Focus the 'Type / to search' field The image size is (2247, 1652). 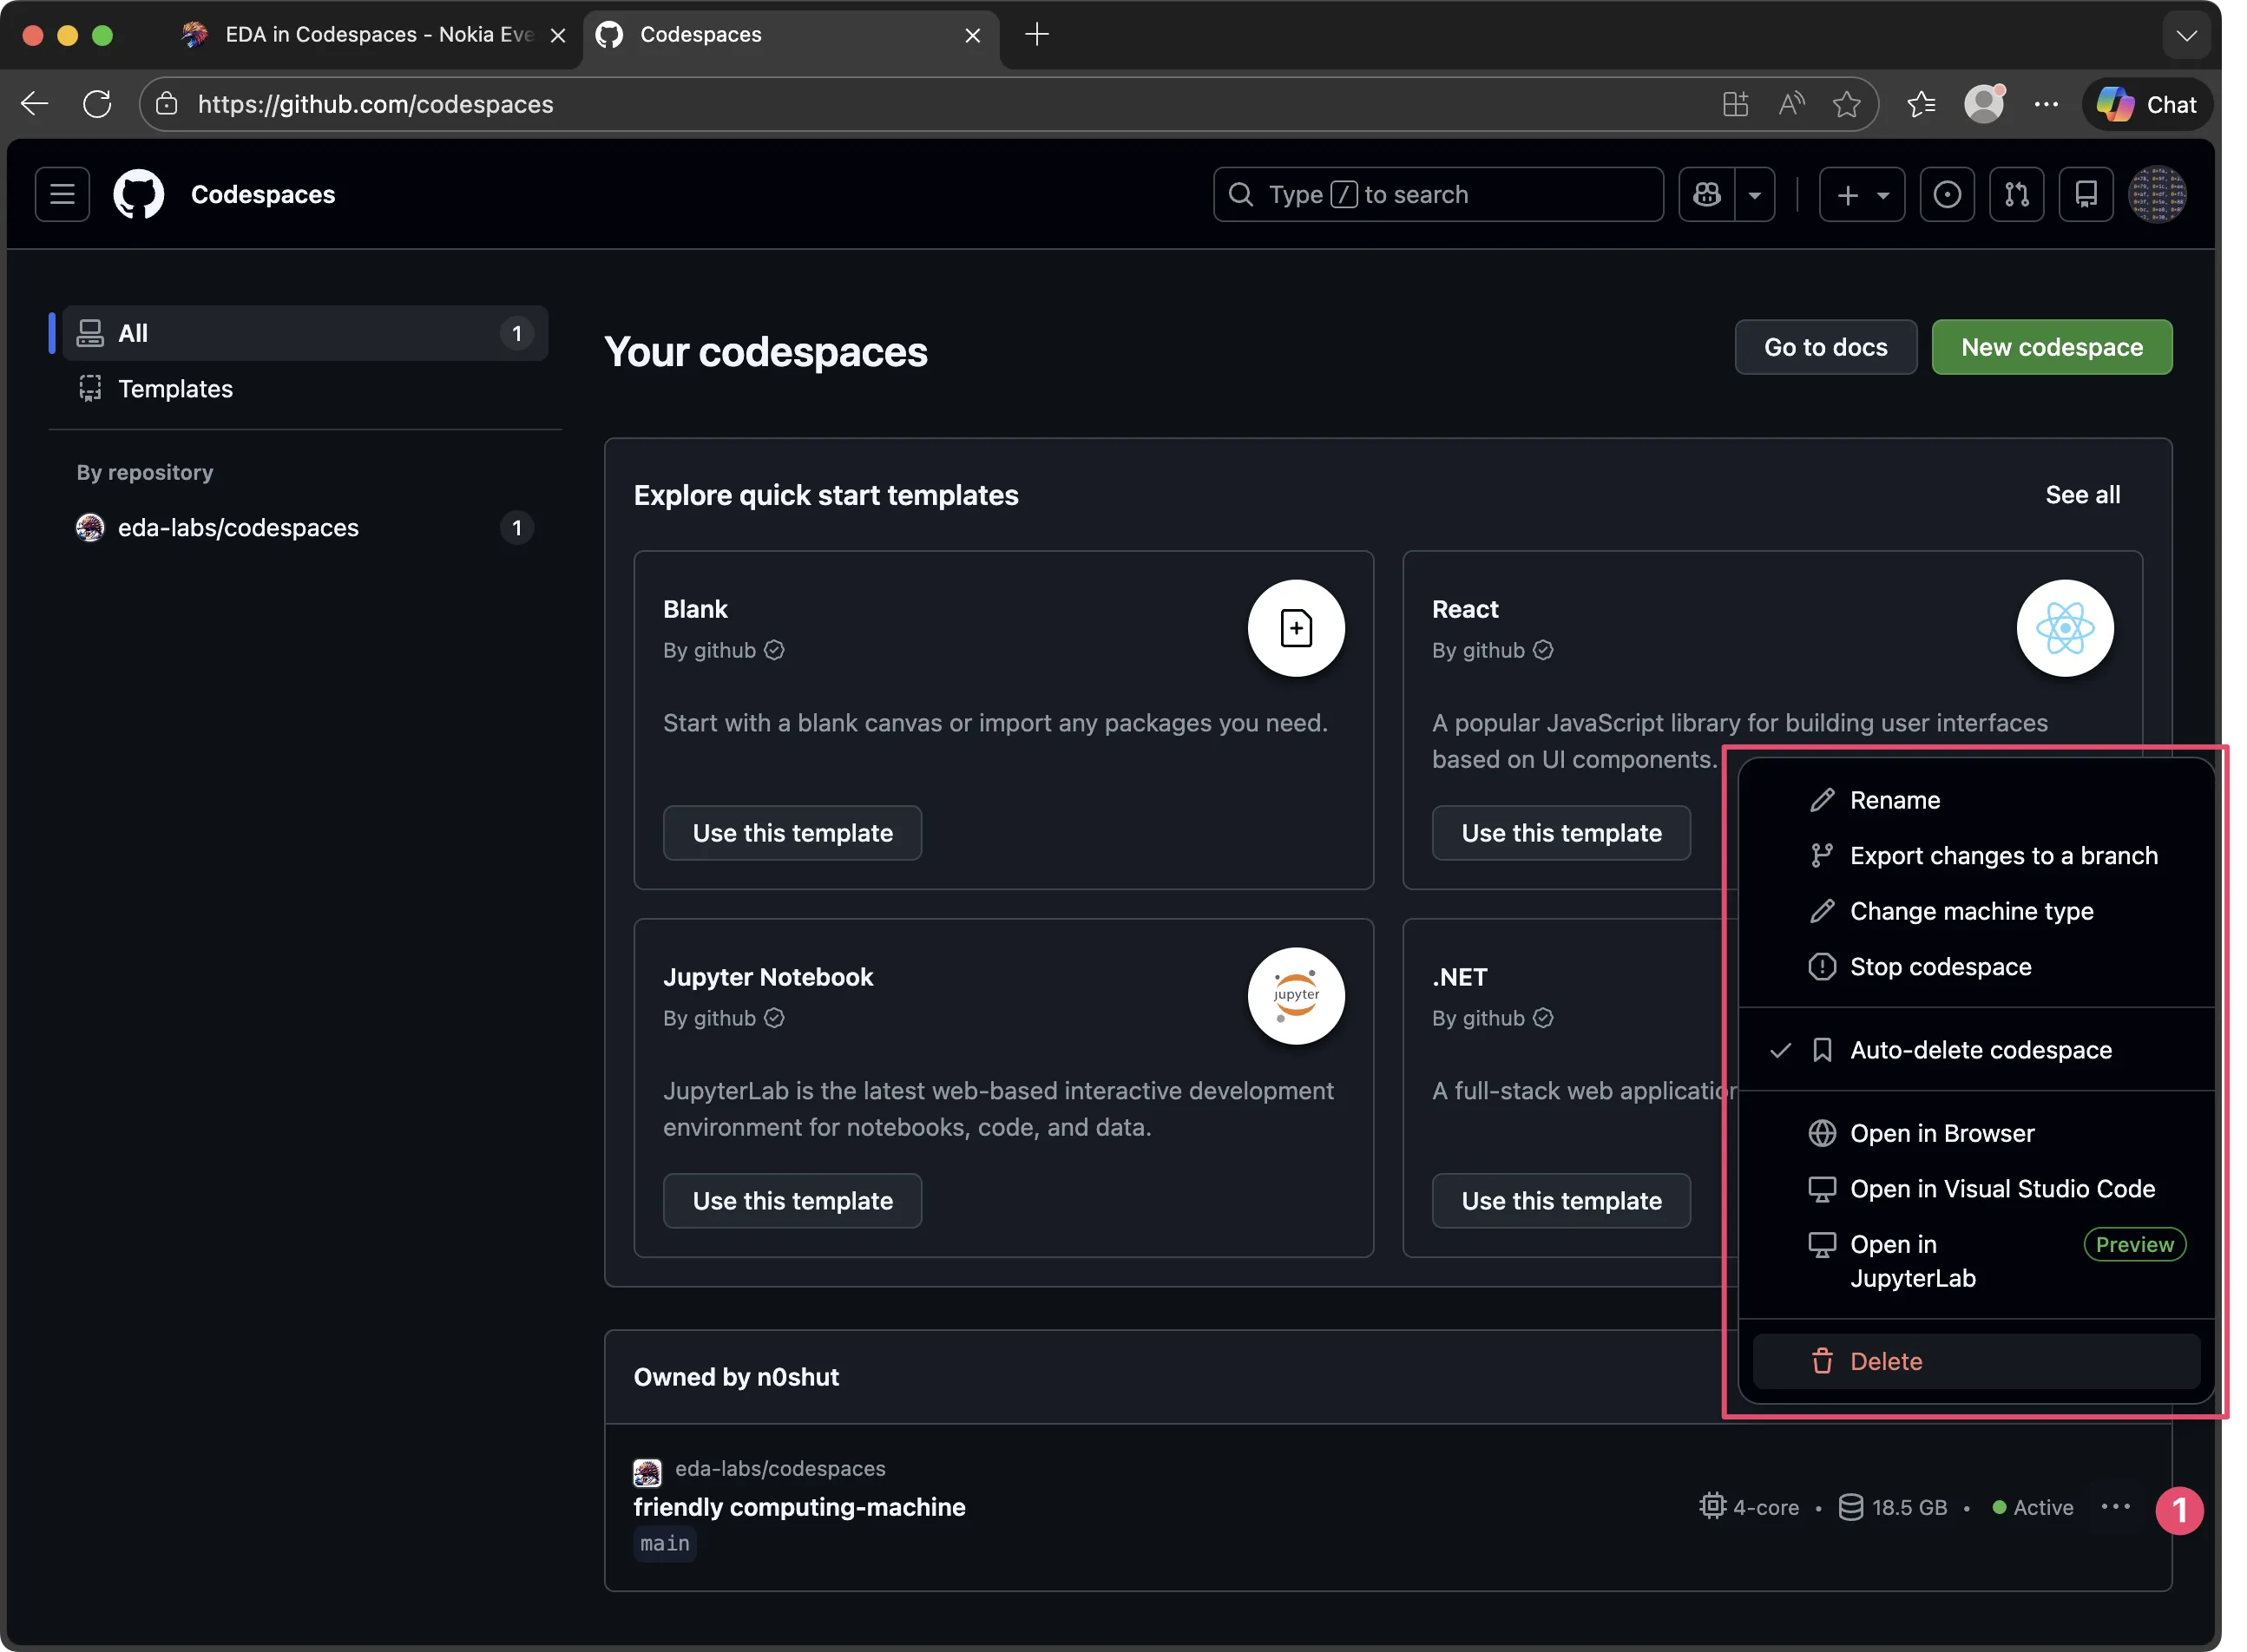1438,194
